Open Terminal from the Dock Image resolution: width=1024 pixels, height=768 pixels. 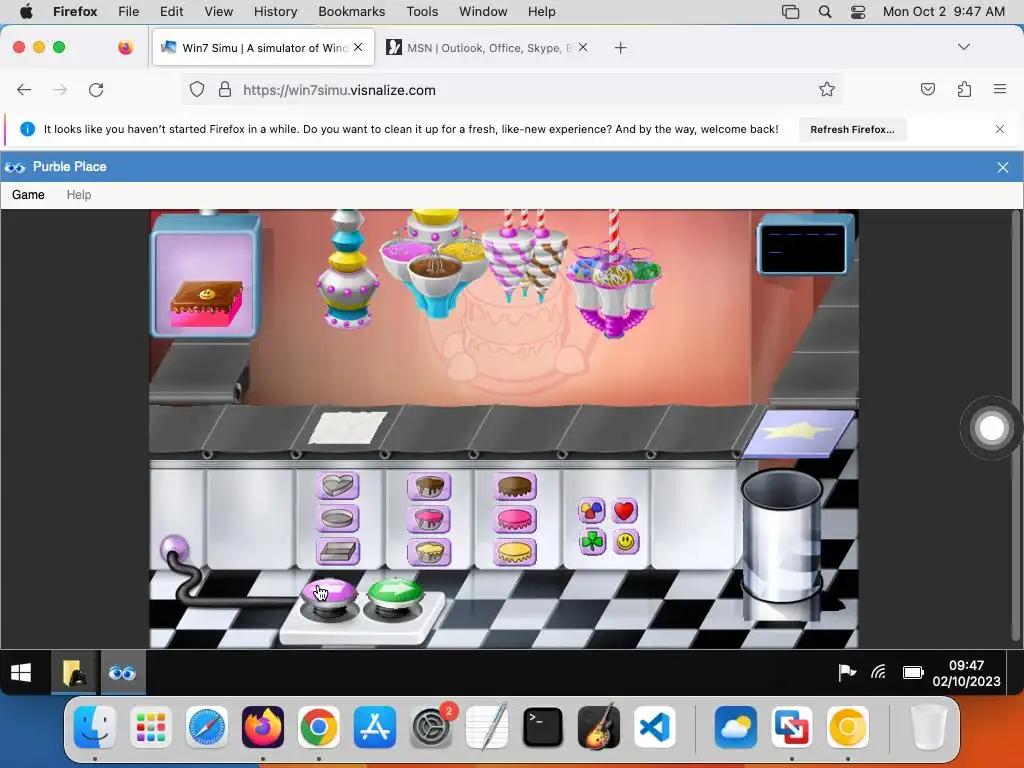(x=542, y=727)
